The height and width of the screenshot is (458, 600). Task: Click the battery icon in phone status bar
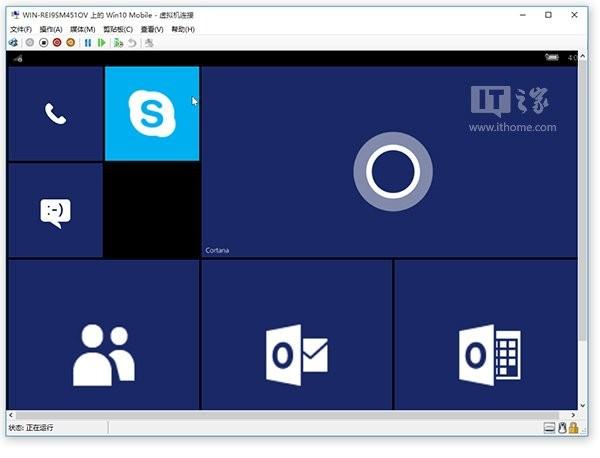[552, 57]
